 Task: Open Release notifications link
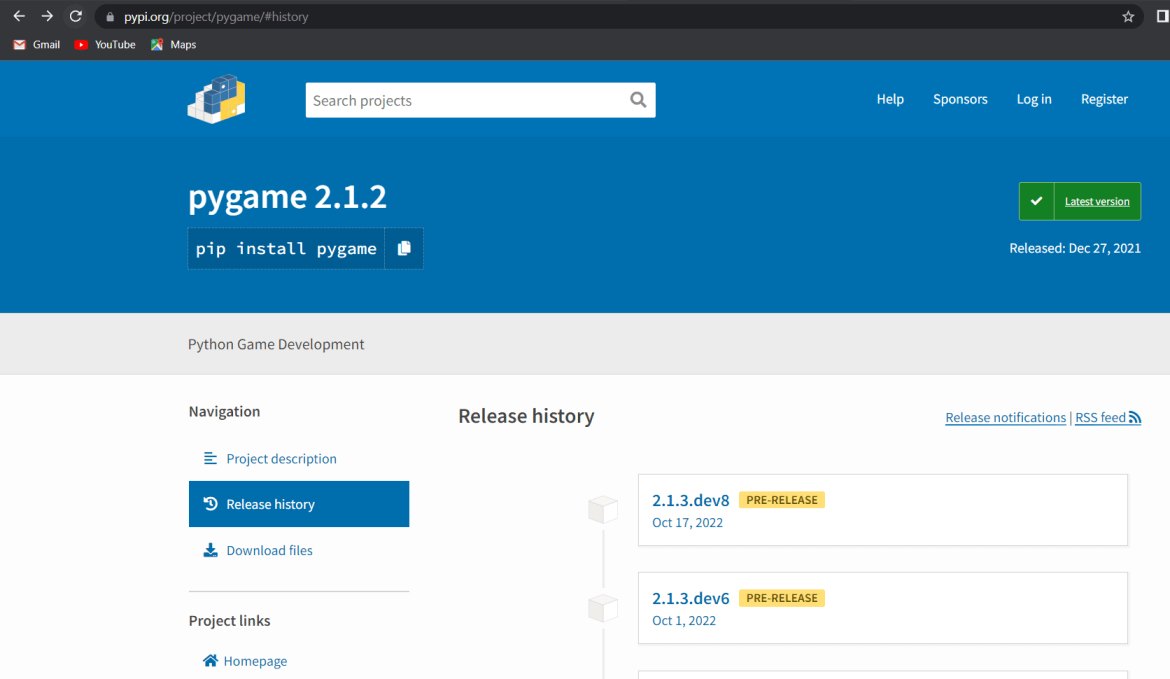(x=1006, y=418)
